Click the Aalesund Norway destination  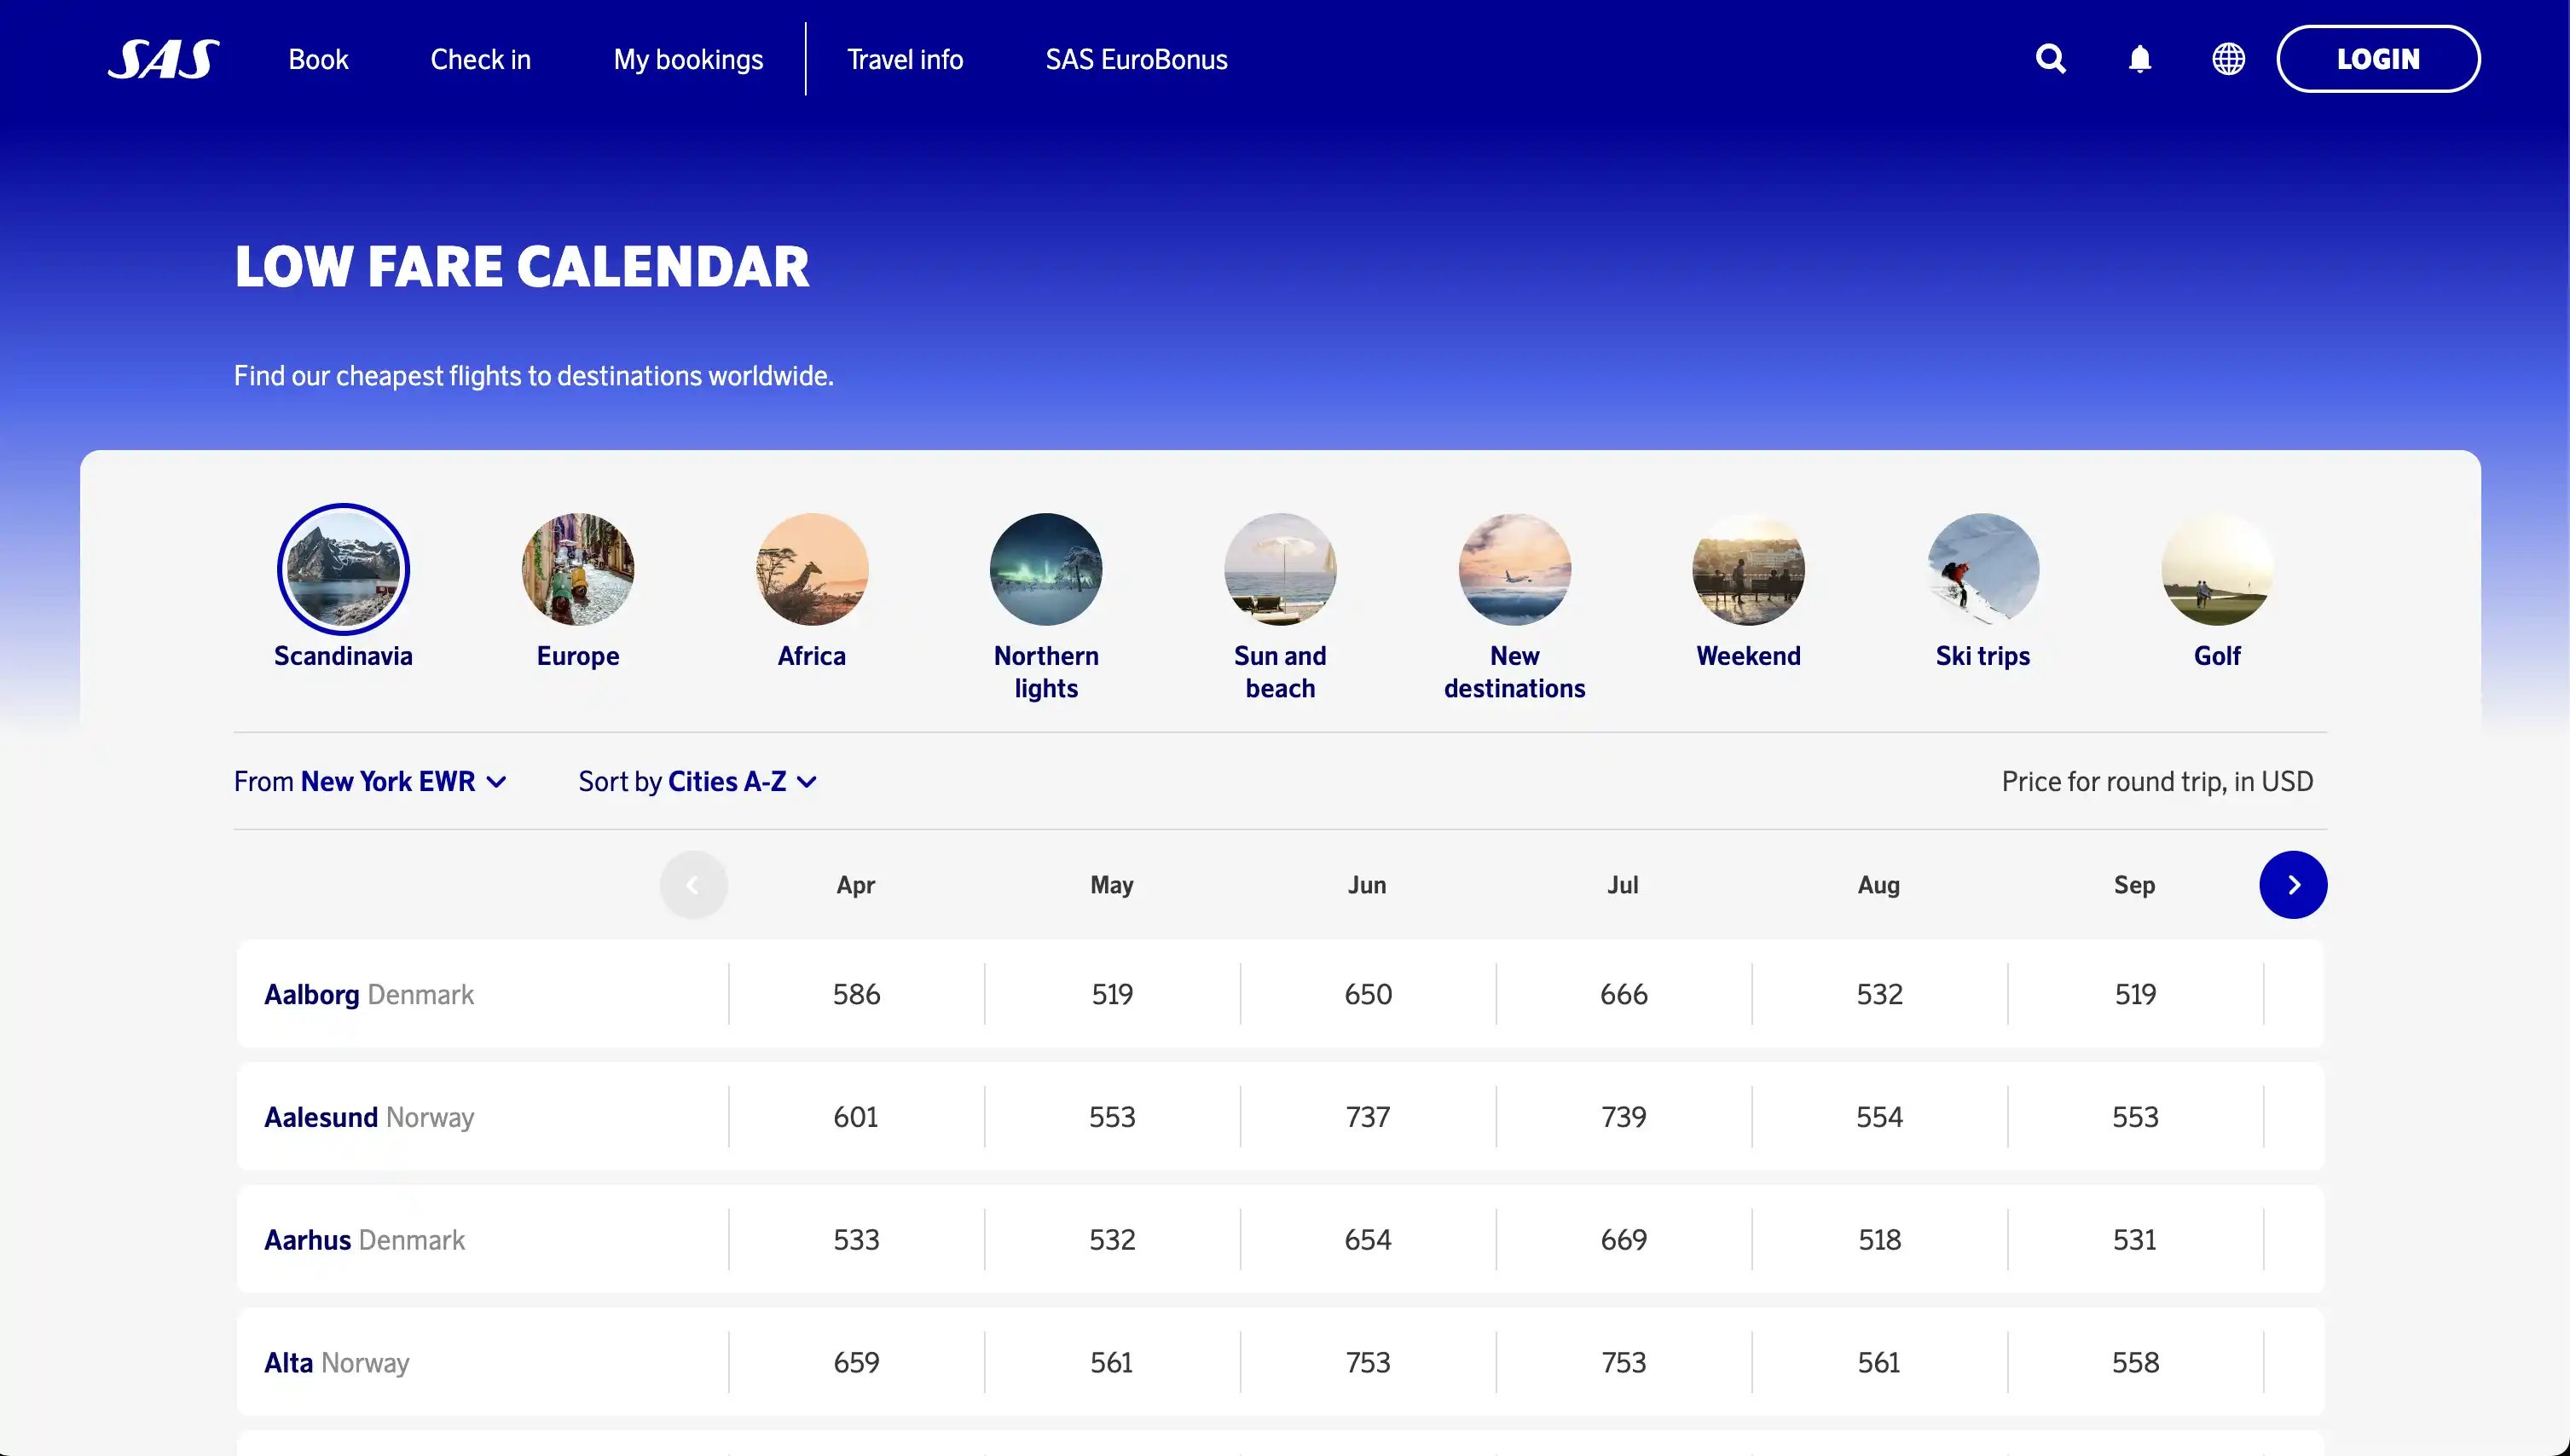click(x=369, y=1117)
